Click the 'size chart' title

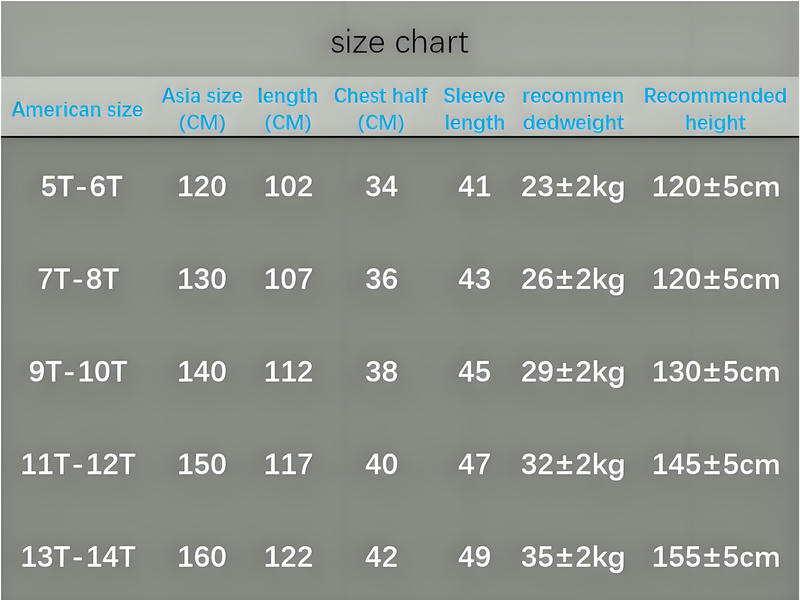[x=399, y=42]
